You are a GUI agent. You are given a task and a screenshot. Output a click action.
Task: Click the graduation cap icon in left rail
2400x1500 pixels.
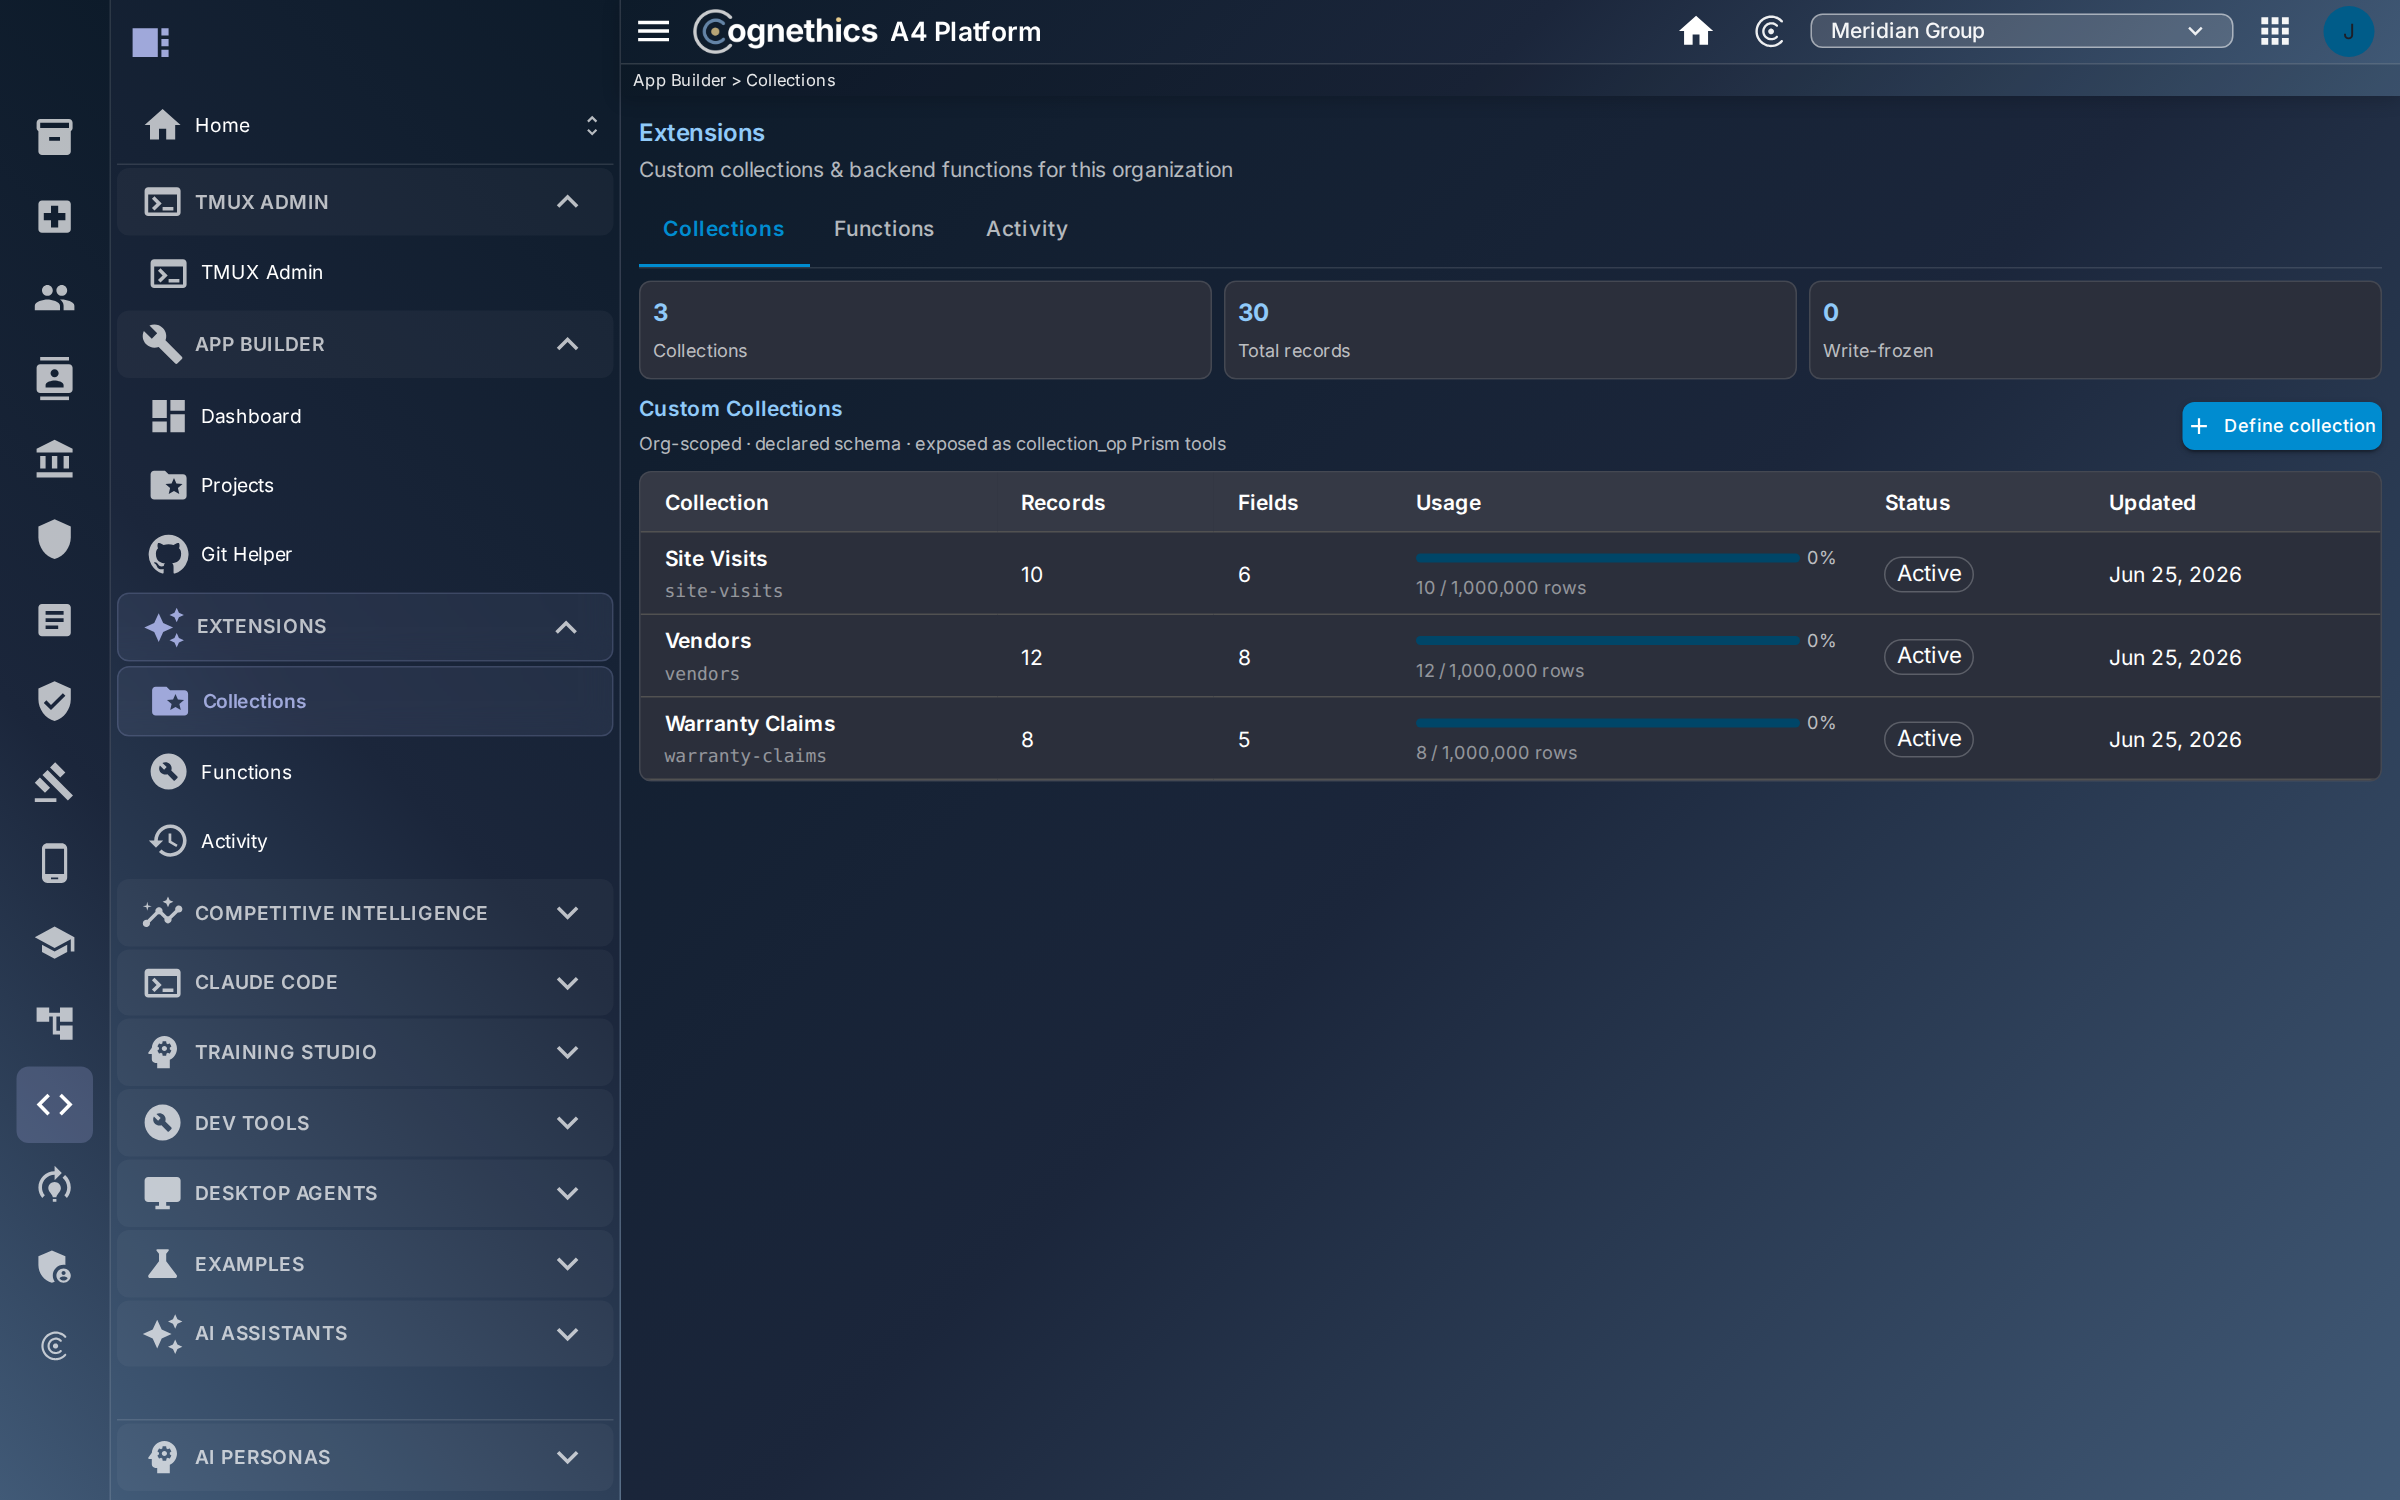(x=54, y=943)
